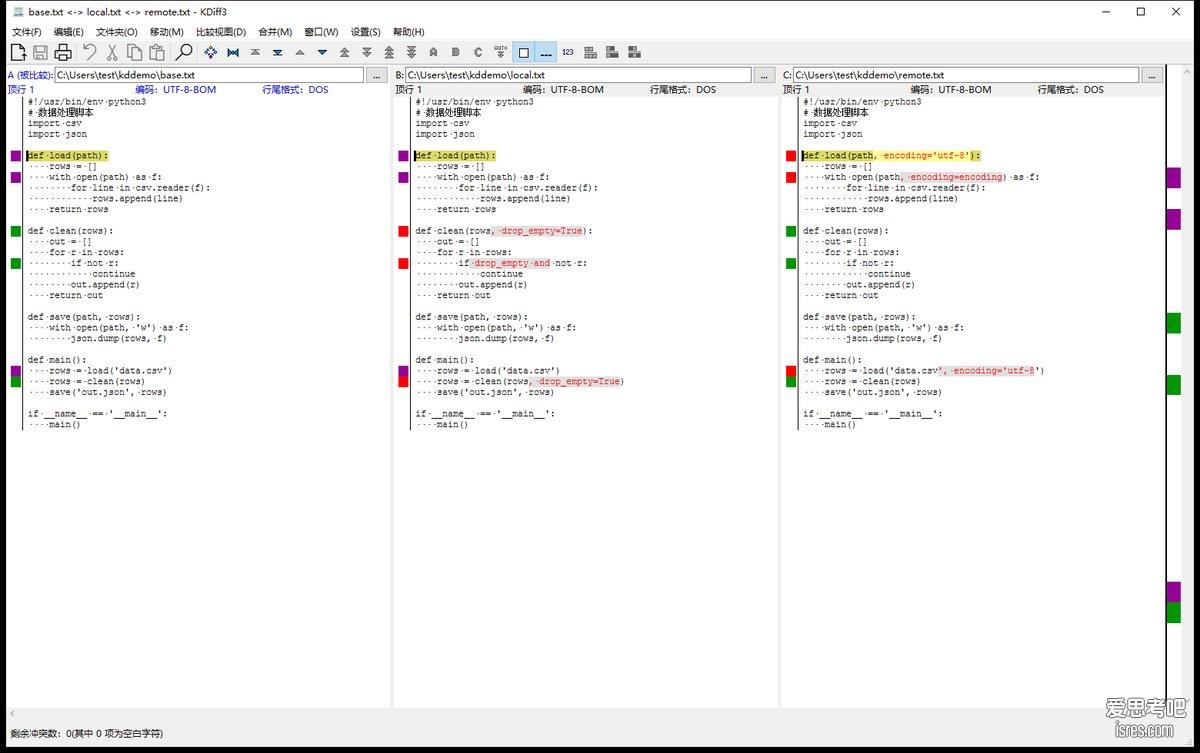
Task: Open the 文件(F) menu
Action: [27, 32]
